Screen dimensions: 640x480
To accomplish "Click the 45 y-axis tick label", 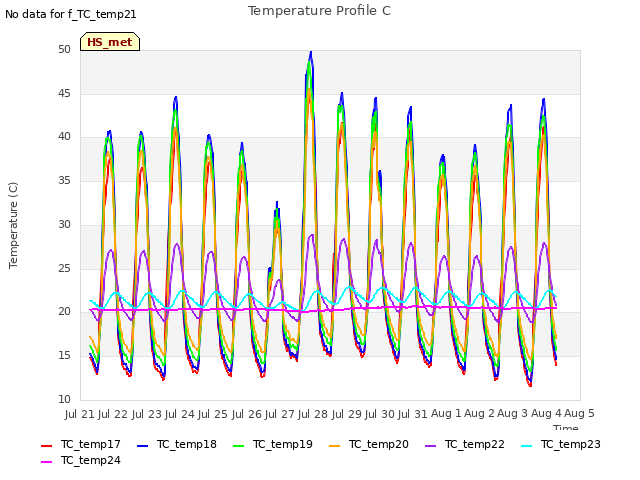I will click(x=64, y=93).
